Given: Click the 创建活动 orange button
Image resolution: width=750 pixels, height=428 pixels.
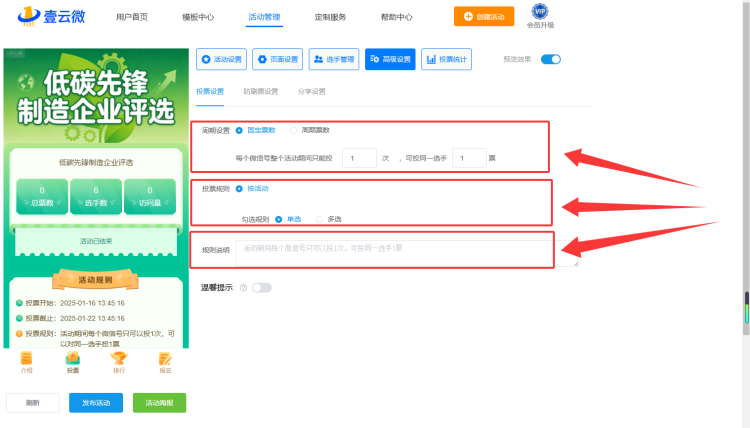Looking at the screenshot, I should (x=484, y=16).
